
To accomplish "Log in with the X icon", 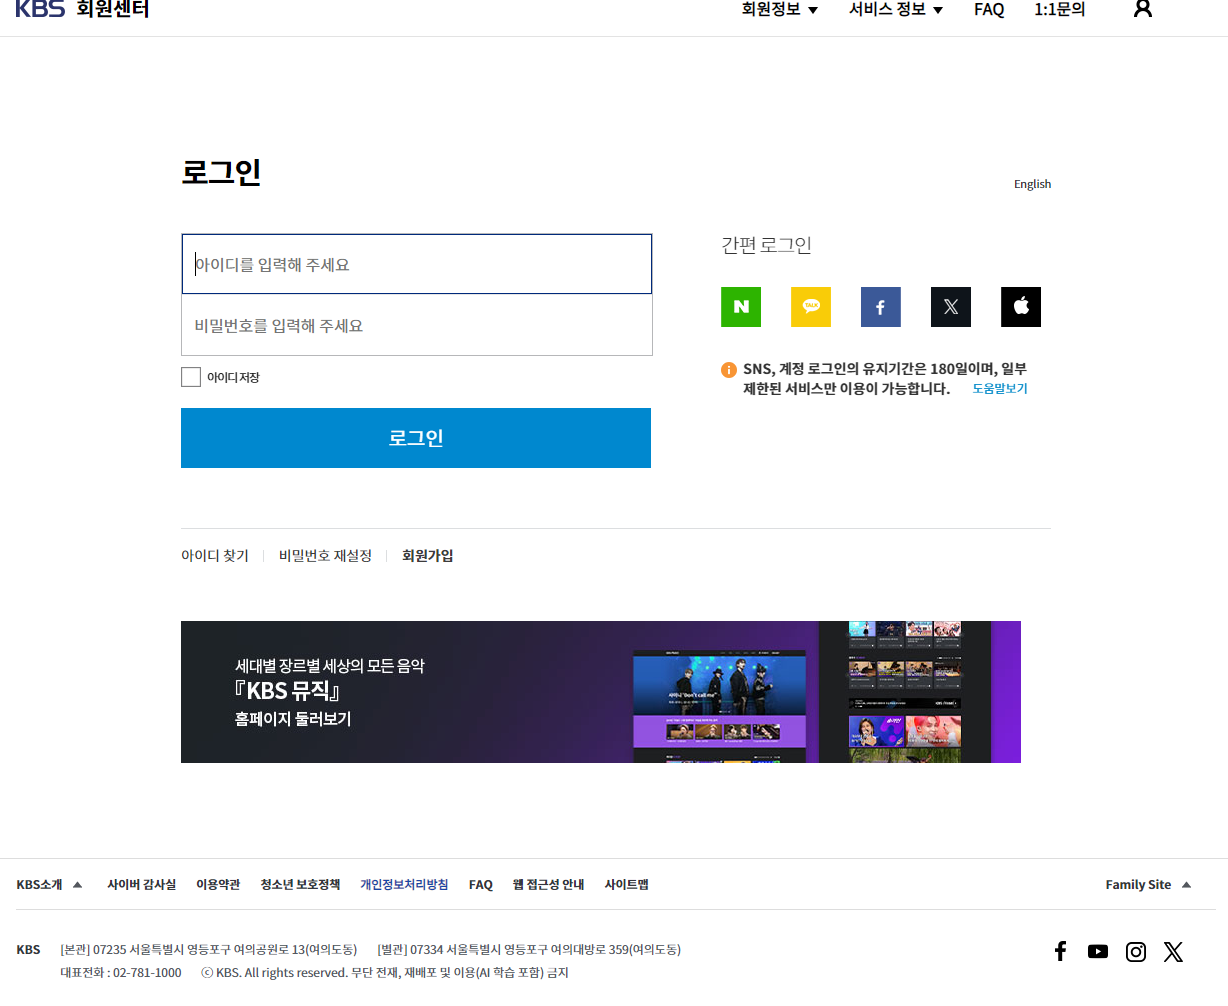I will click(951, 307).
